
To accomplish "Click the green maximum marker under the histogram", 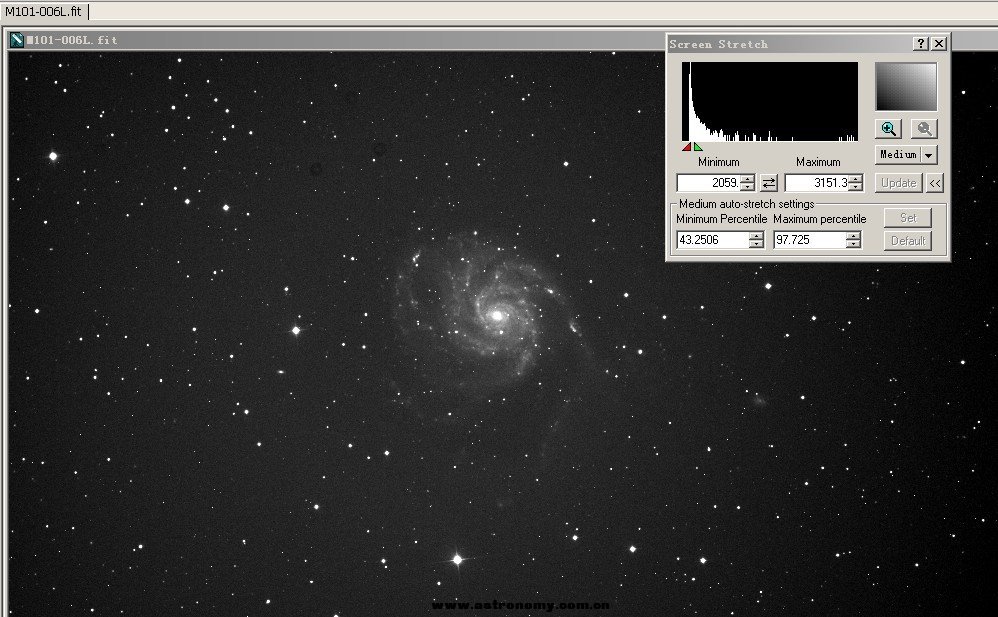I will [698, 147].
